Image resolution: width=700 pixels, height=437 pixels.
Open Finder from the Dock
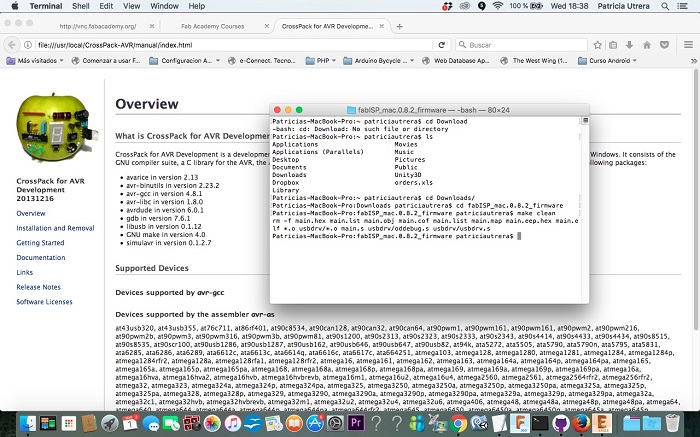point(28,423)
